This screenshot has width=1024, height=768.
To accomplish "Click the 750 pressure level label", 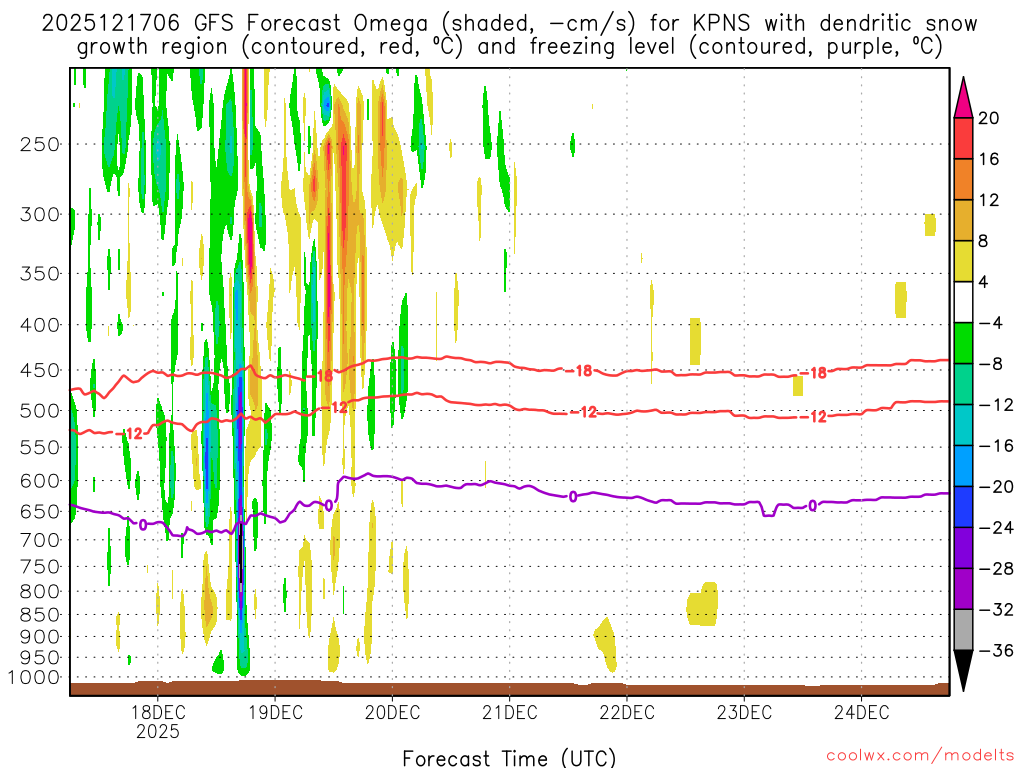I will [x=40, y=566].
